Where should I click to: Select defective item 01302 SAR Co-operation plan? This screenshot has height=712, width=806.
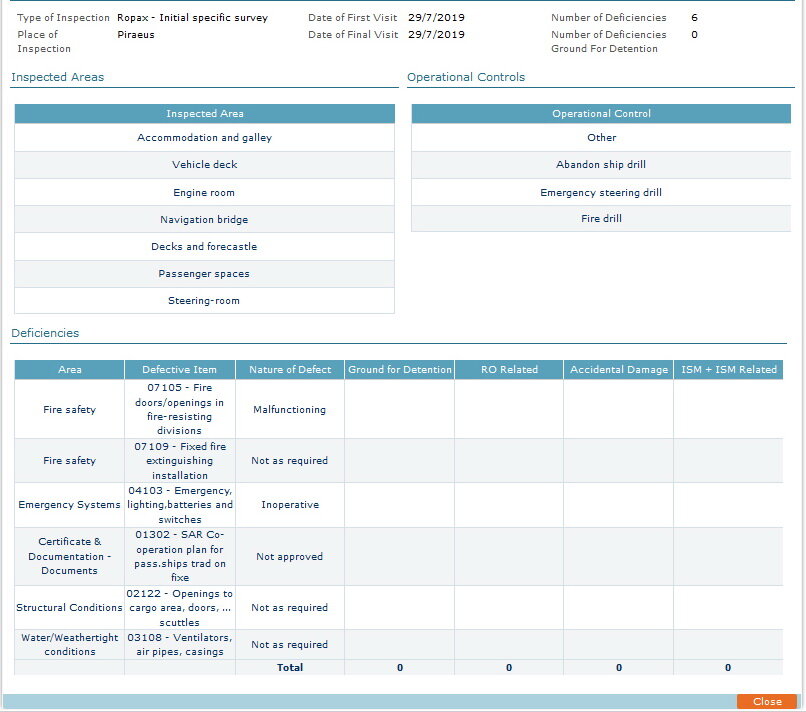[x=179, y=556]
